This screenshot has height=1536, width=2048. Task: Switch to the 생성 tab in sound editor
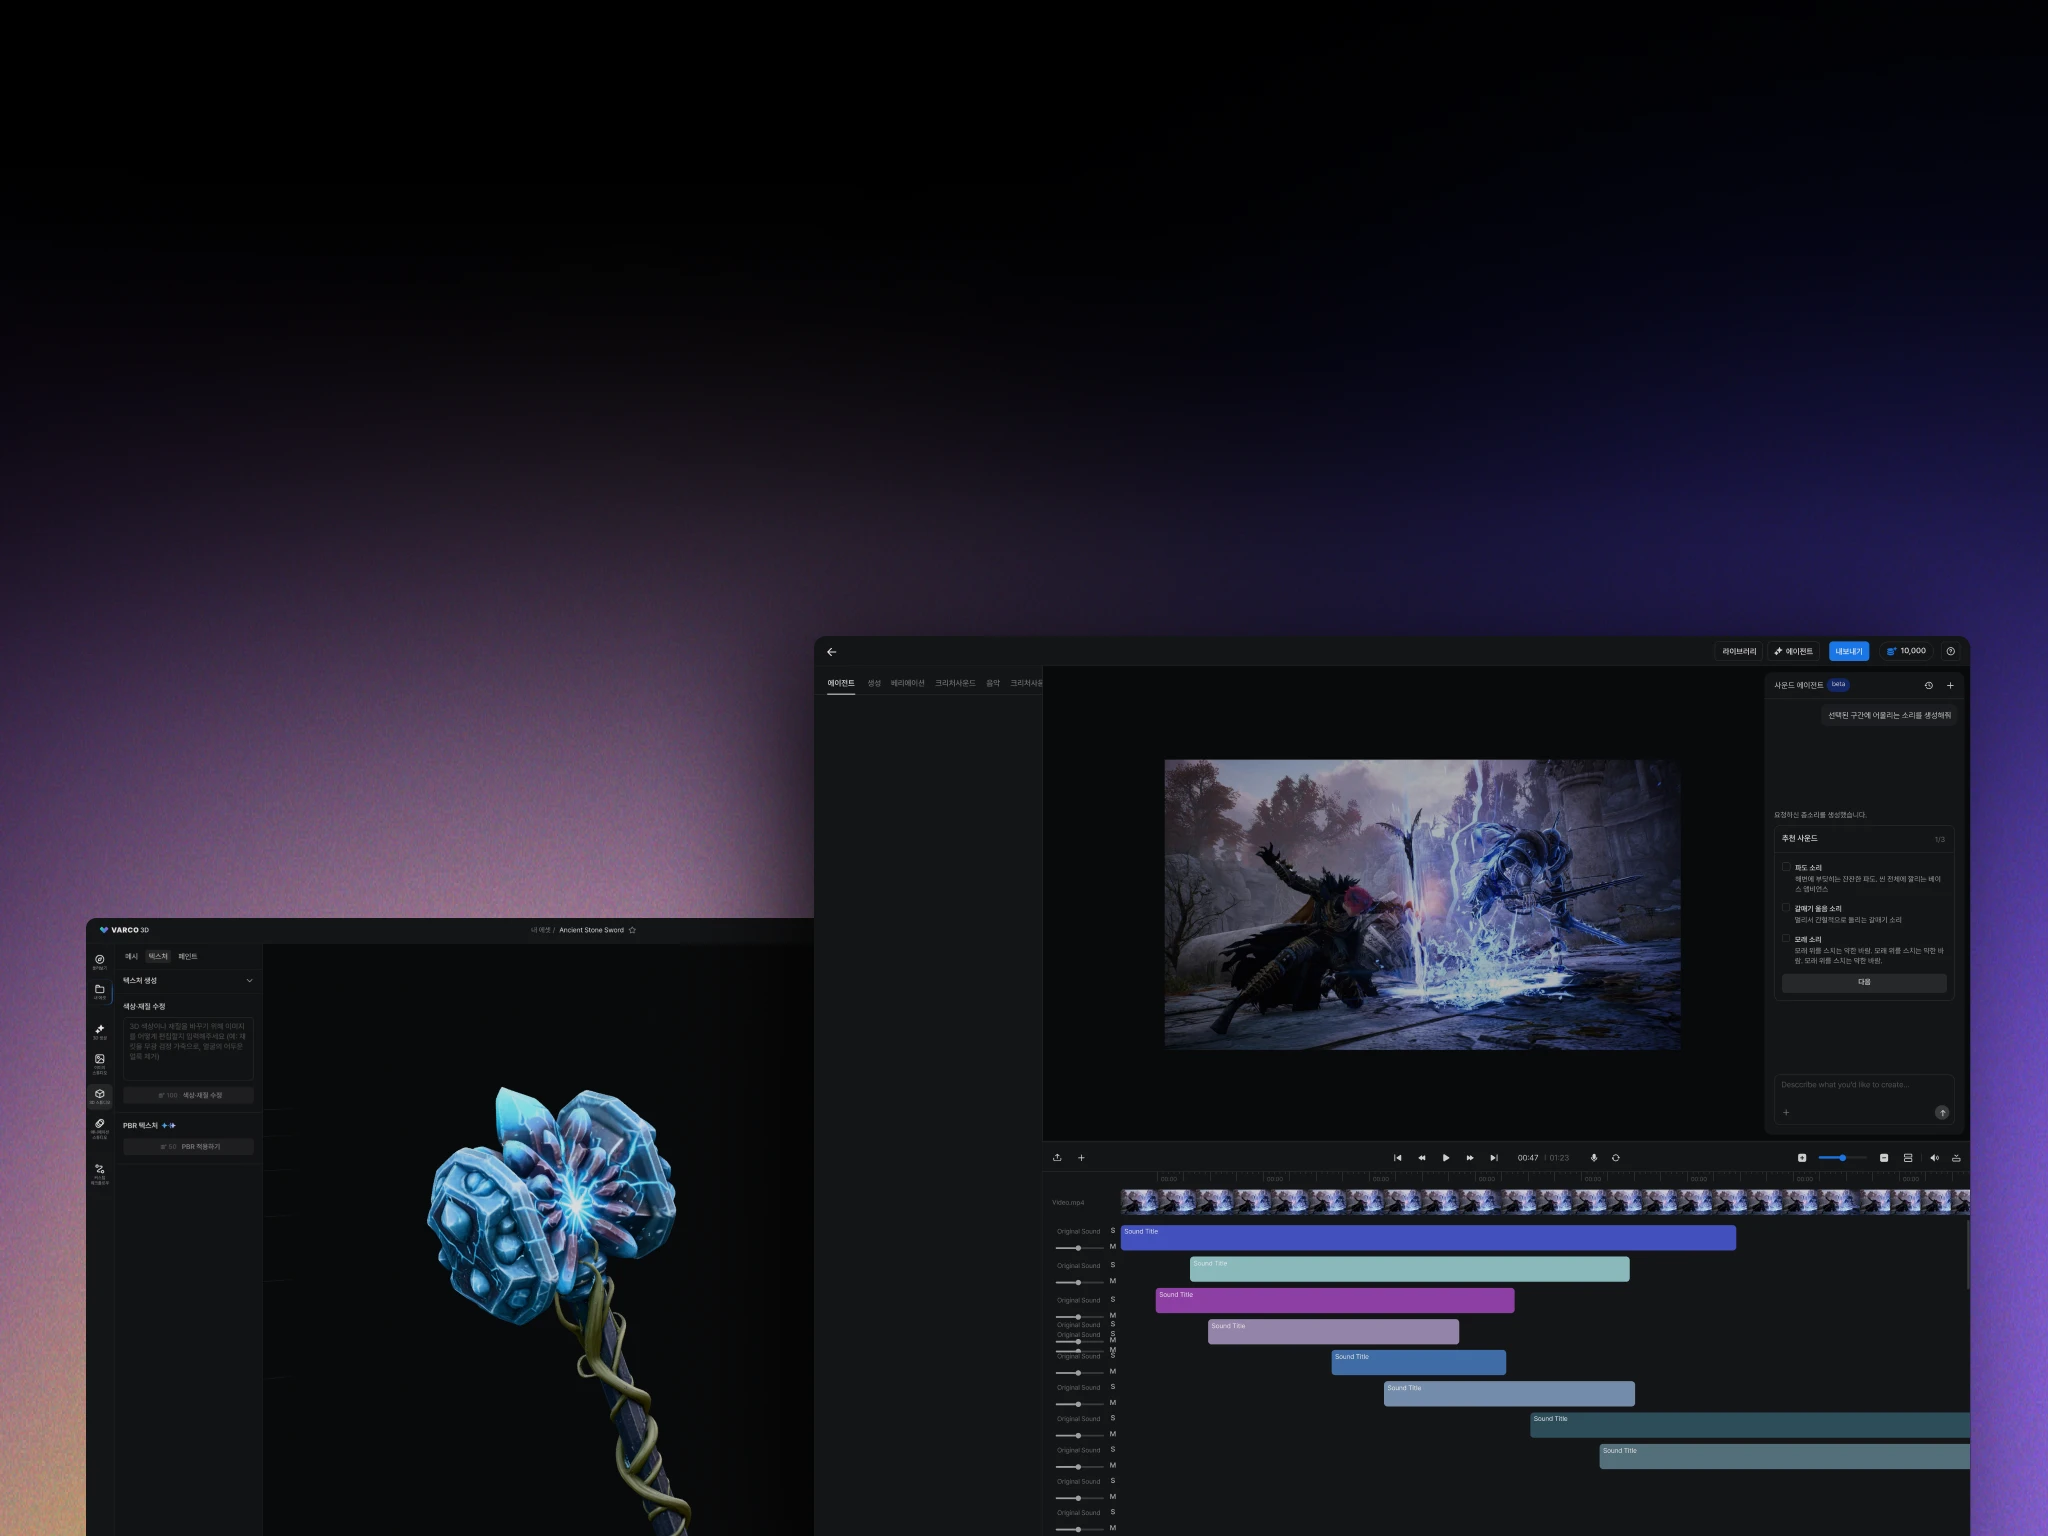click(874, 683)
